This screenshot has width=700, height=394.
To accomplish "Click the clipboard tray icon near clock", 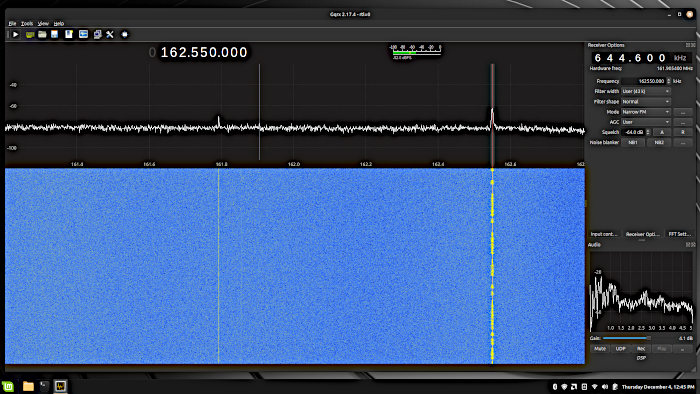I will 615,387.
